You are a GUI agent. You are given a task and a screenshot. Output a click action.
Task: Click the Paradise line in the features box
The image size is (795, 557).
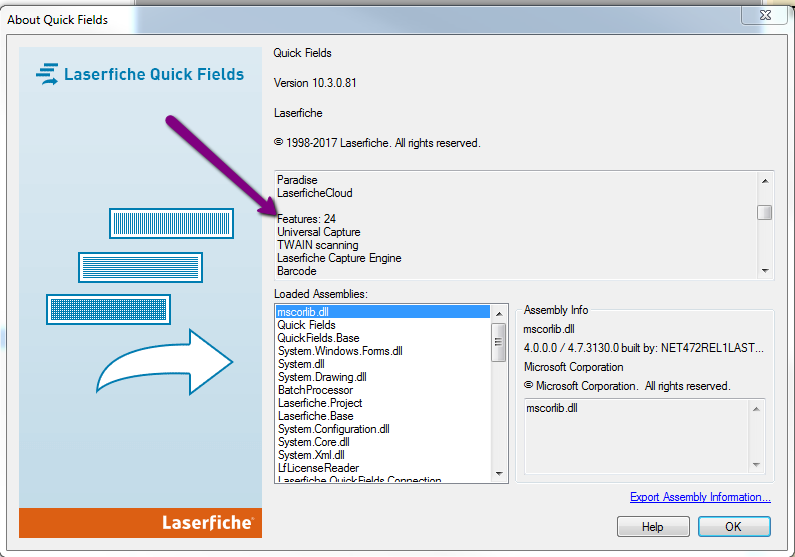pos(297,180)
